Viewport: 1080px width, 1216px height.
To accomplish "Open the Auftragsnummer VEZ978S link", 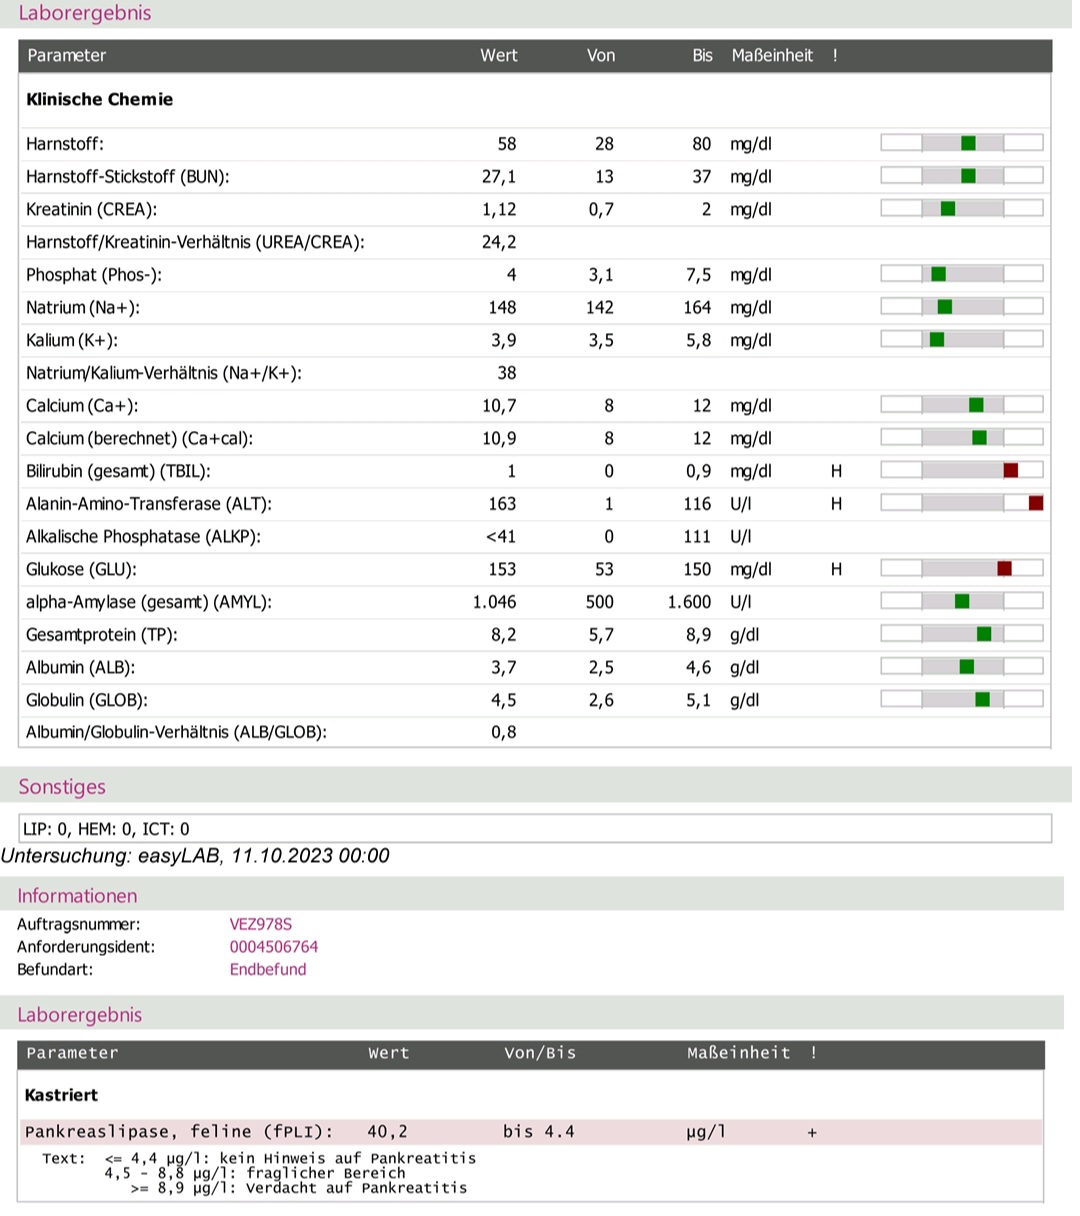I will [x=261, y=925].
